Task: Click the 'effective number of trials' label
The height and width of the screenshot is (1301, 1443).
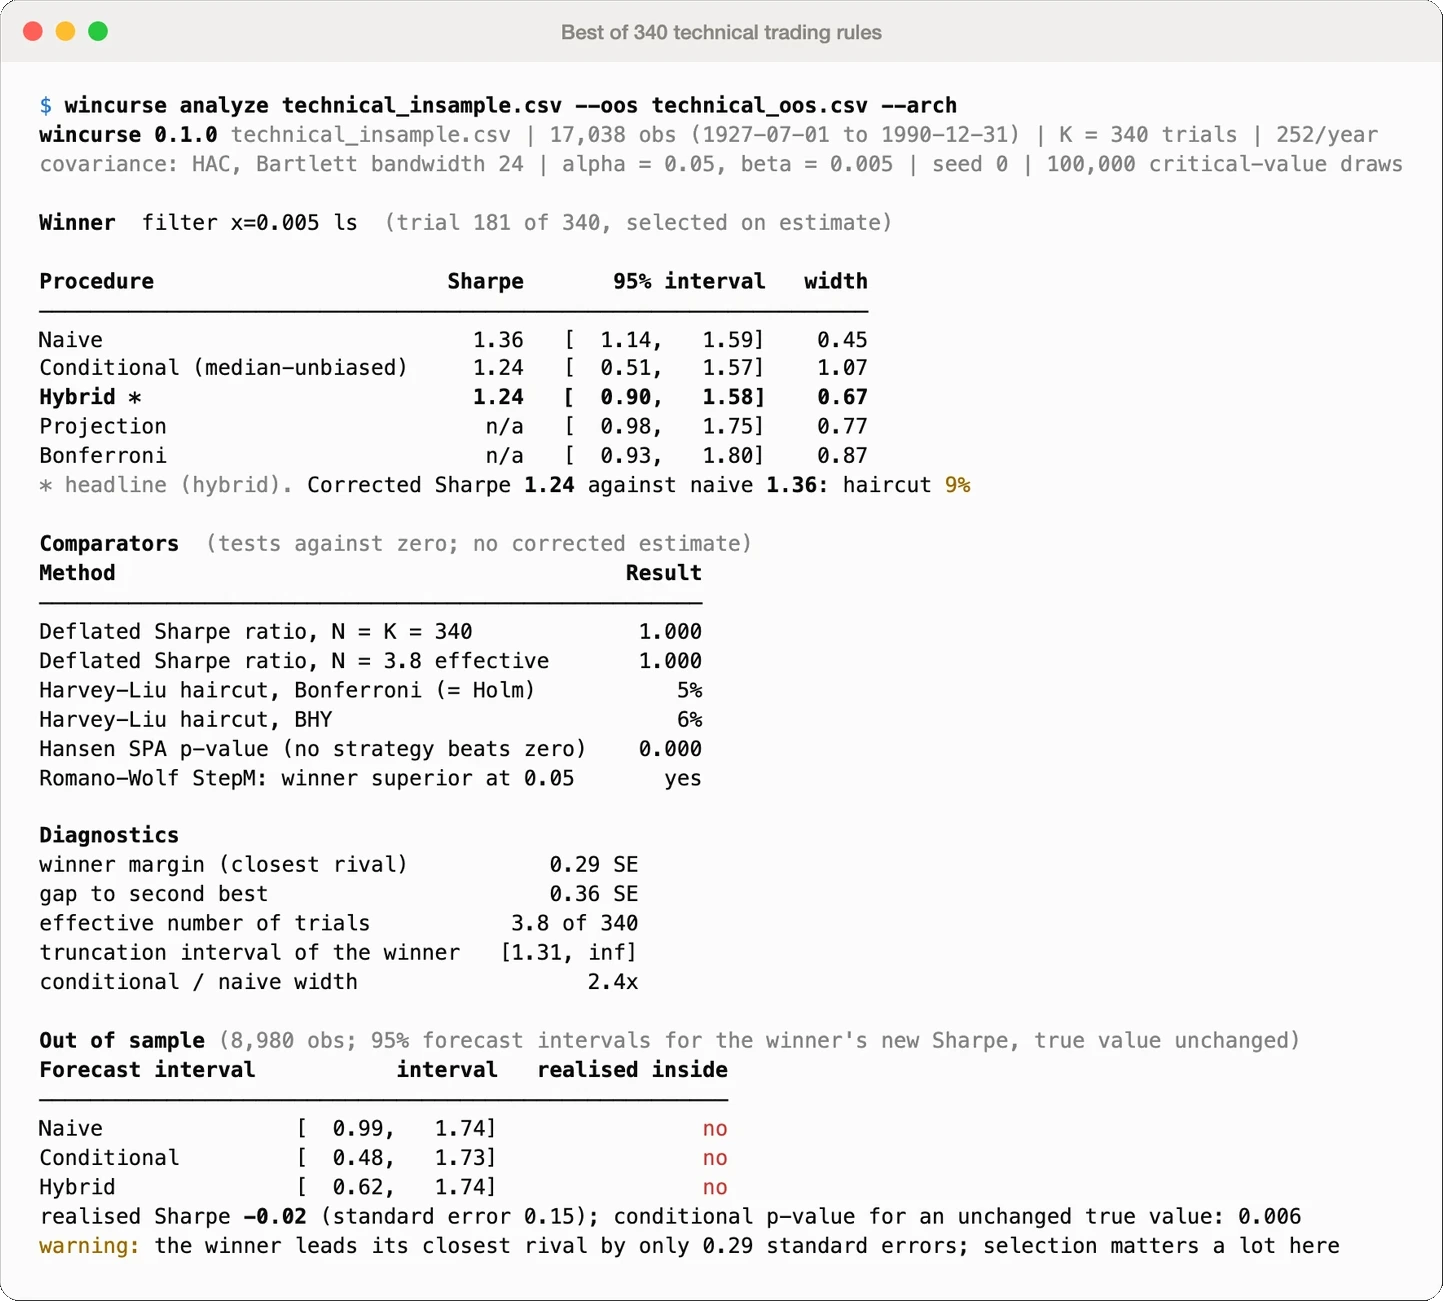Action: 205,923
